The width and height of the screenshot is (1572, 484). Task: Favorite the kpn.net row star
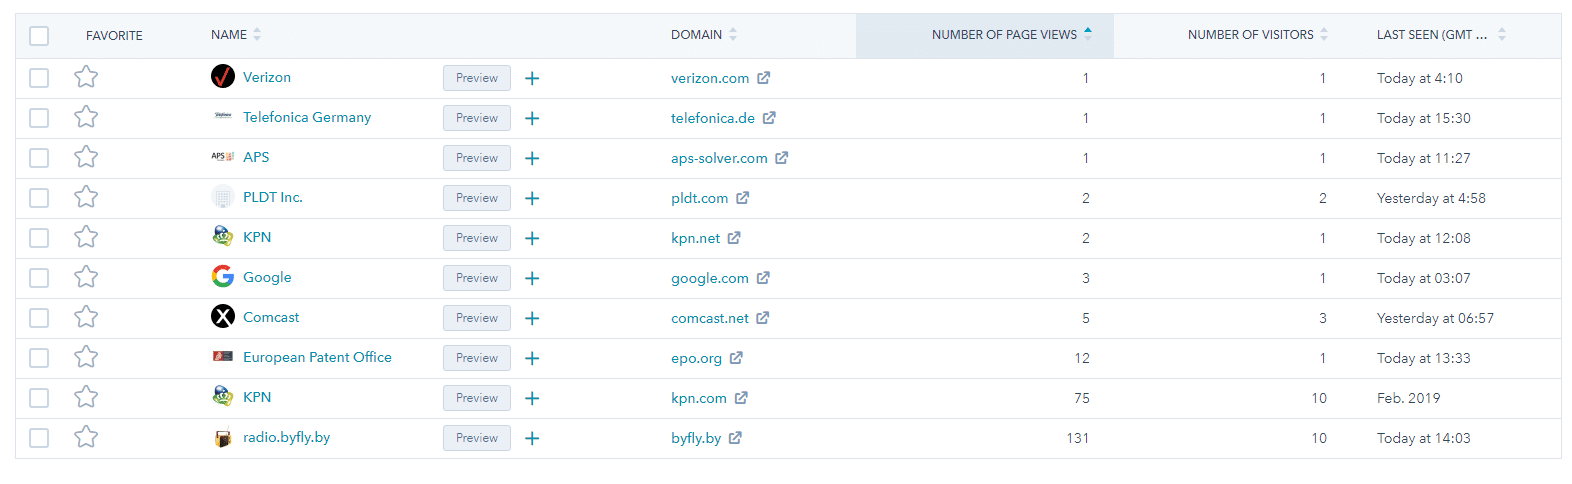pyautogui.click(x=86, y=237)
